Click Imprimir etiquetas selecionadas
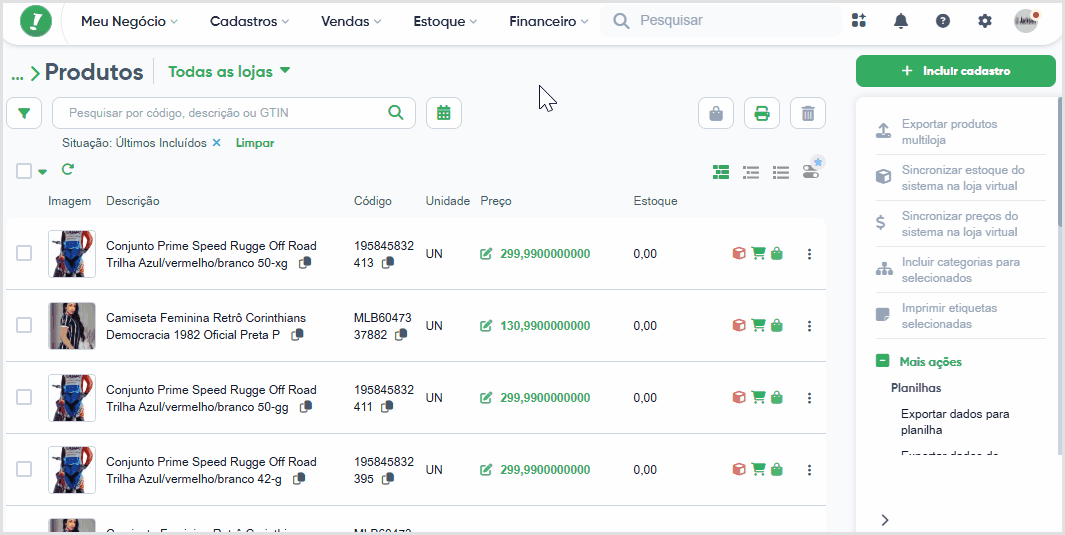The height and width of the screenshot is (535, 1065). pyautogui.click(x=960, y=316)
